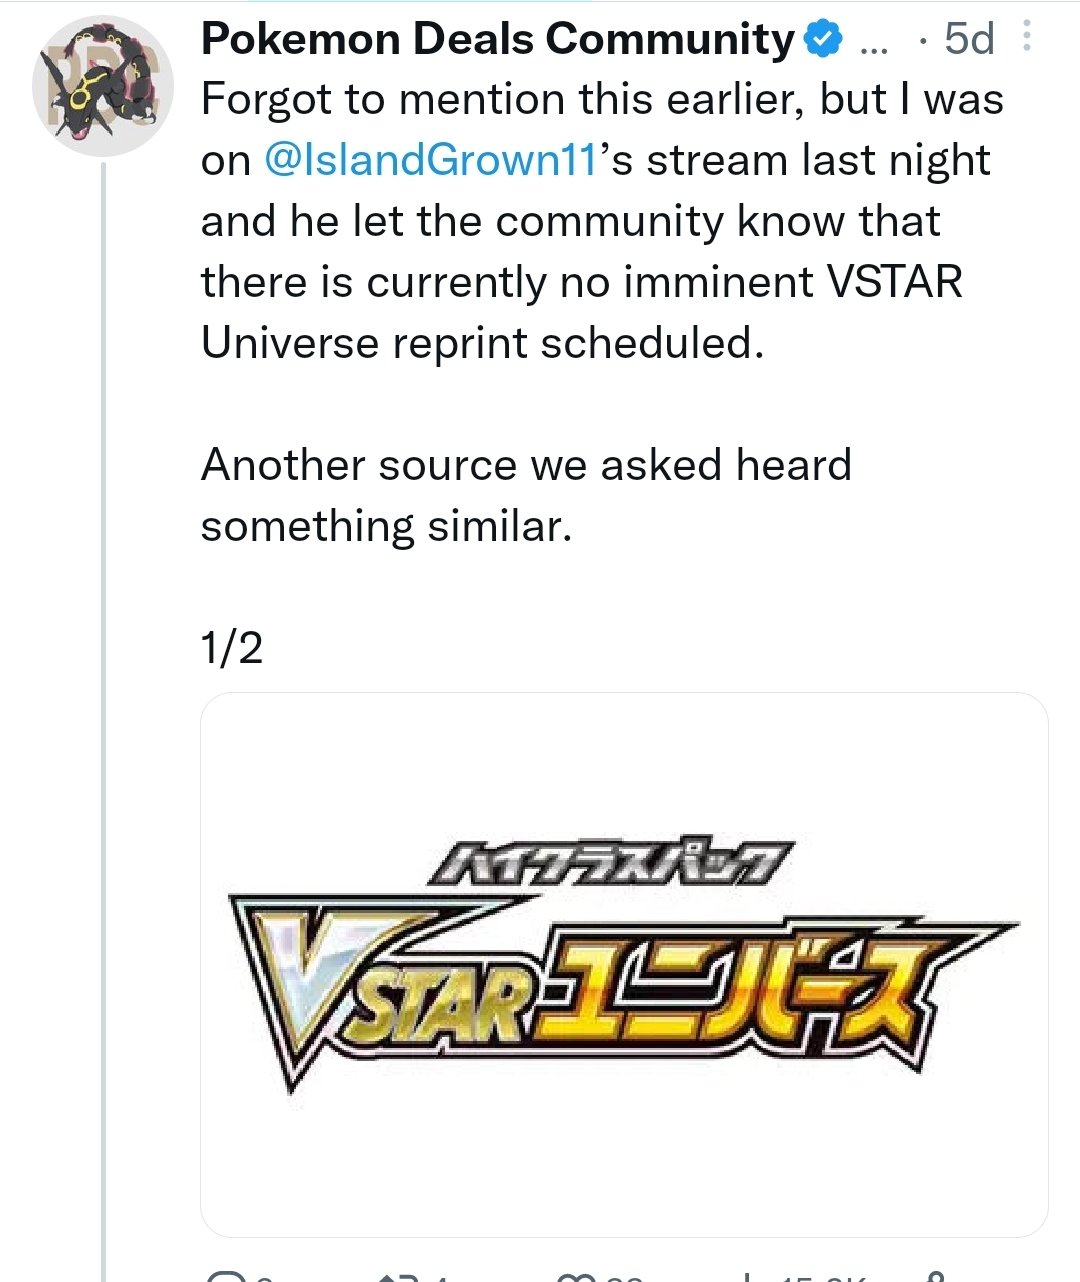1080x1282 pixels.
Task: Open the three-dot tweet options menu
Action: pos(1026,38)
